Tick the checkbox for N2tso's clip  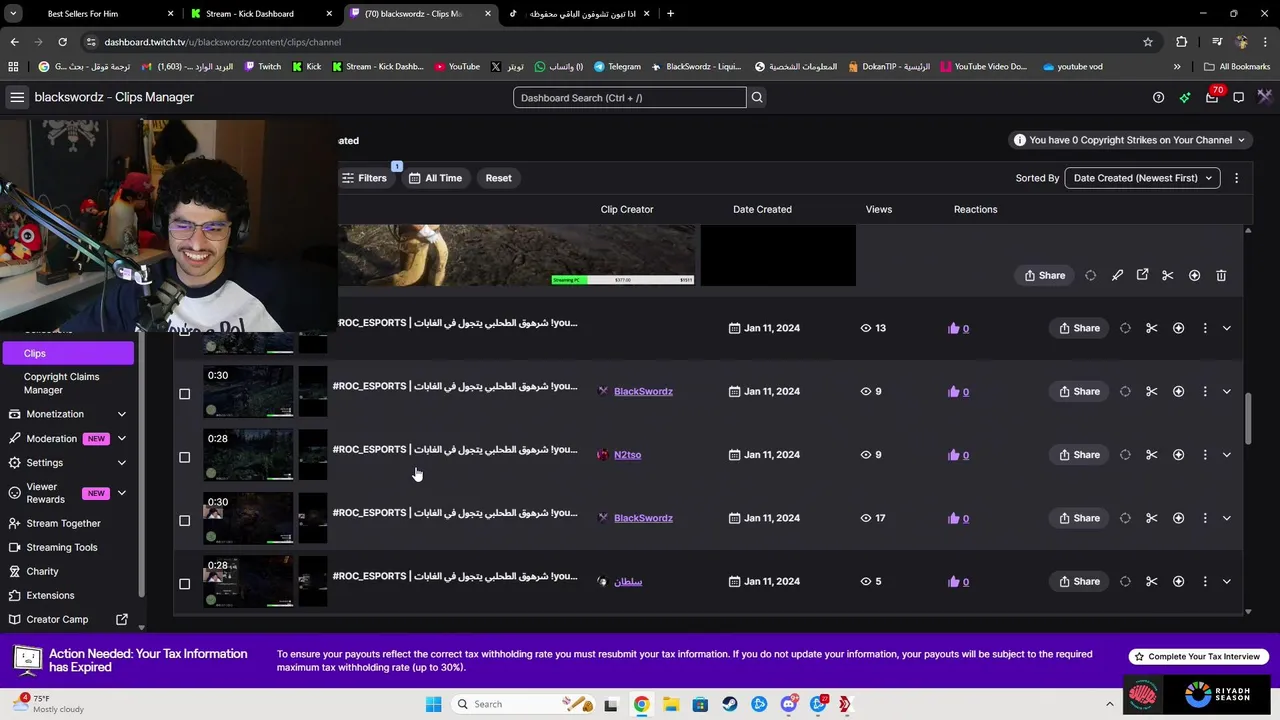(184, 457)
